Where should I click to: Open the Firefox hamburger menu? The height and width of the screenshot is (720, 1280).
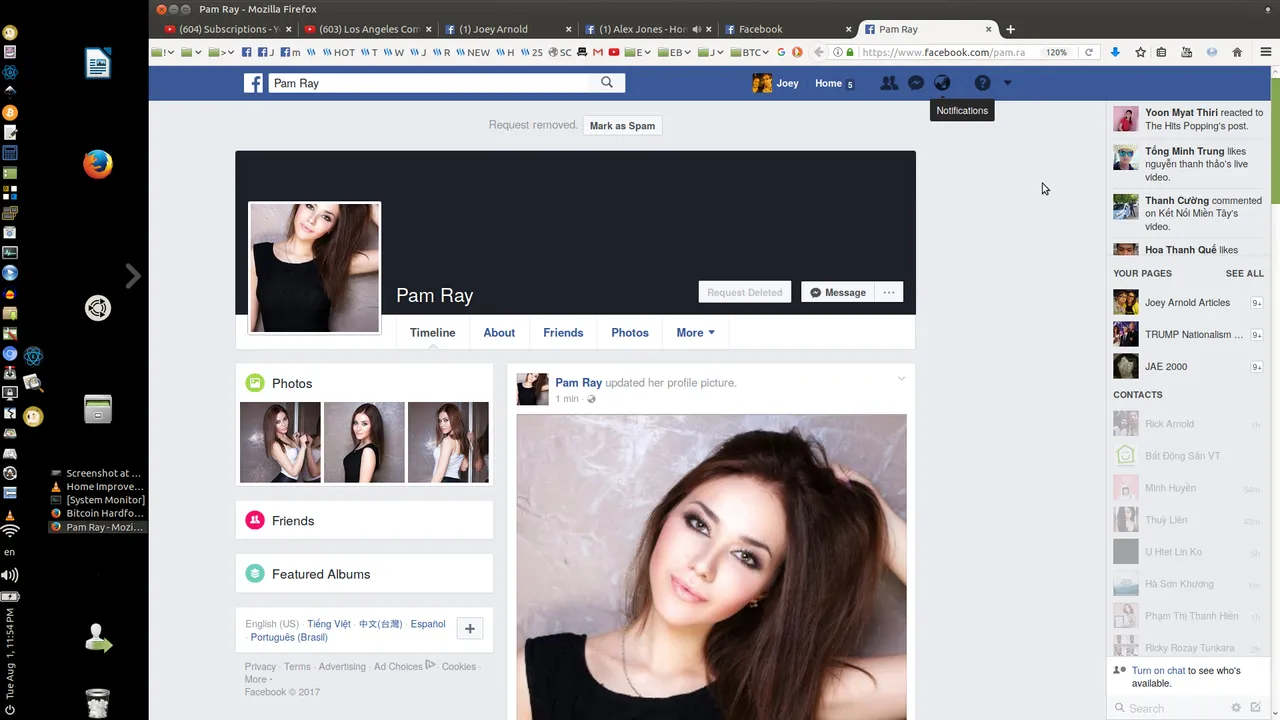click(1266, 52)
